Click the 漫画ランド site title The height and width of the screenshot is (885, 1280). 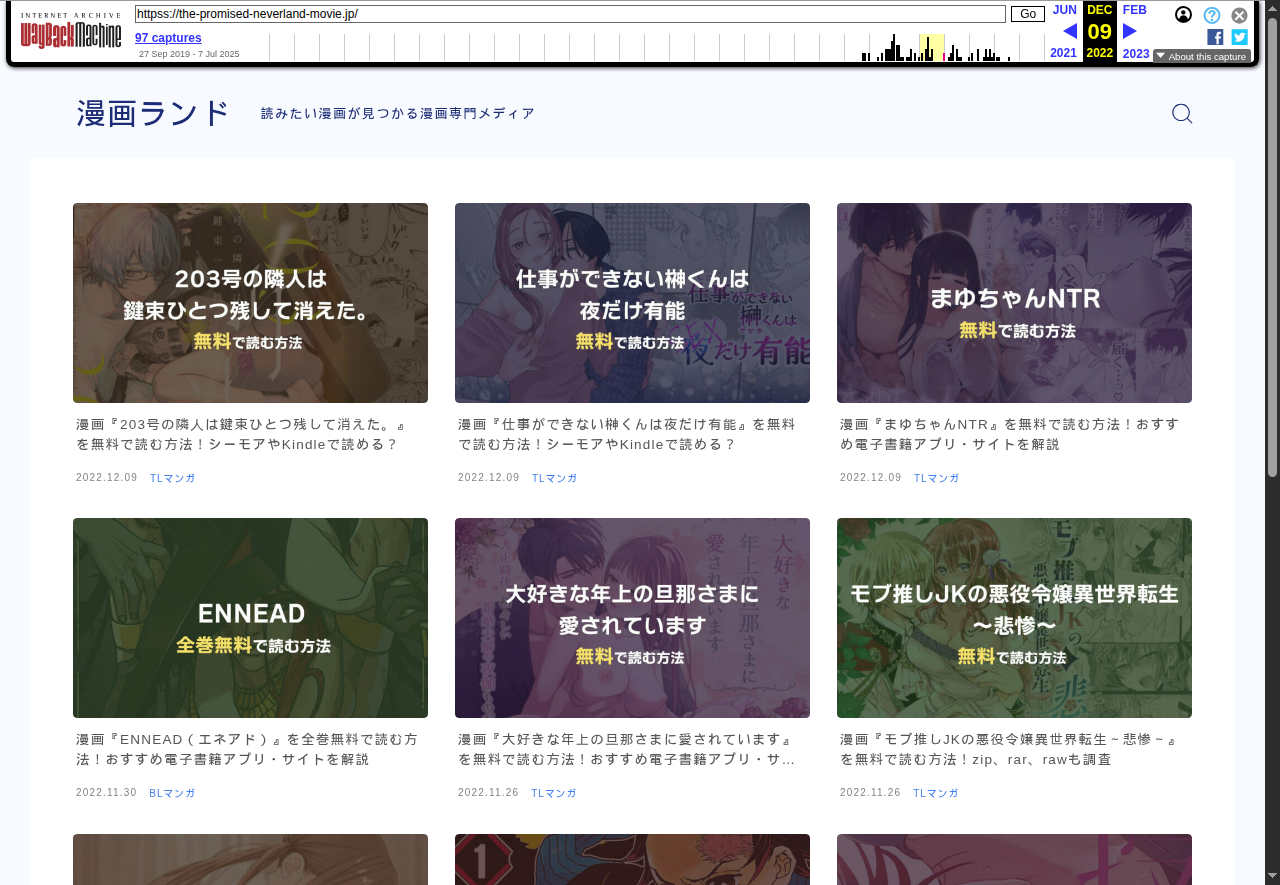pos(153,114)
